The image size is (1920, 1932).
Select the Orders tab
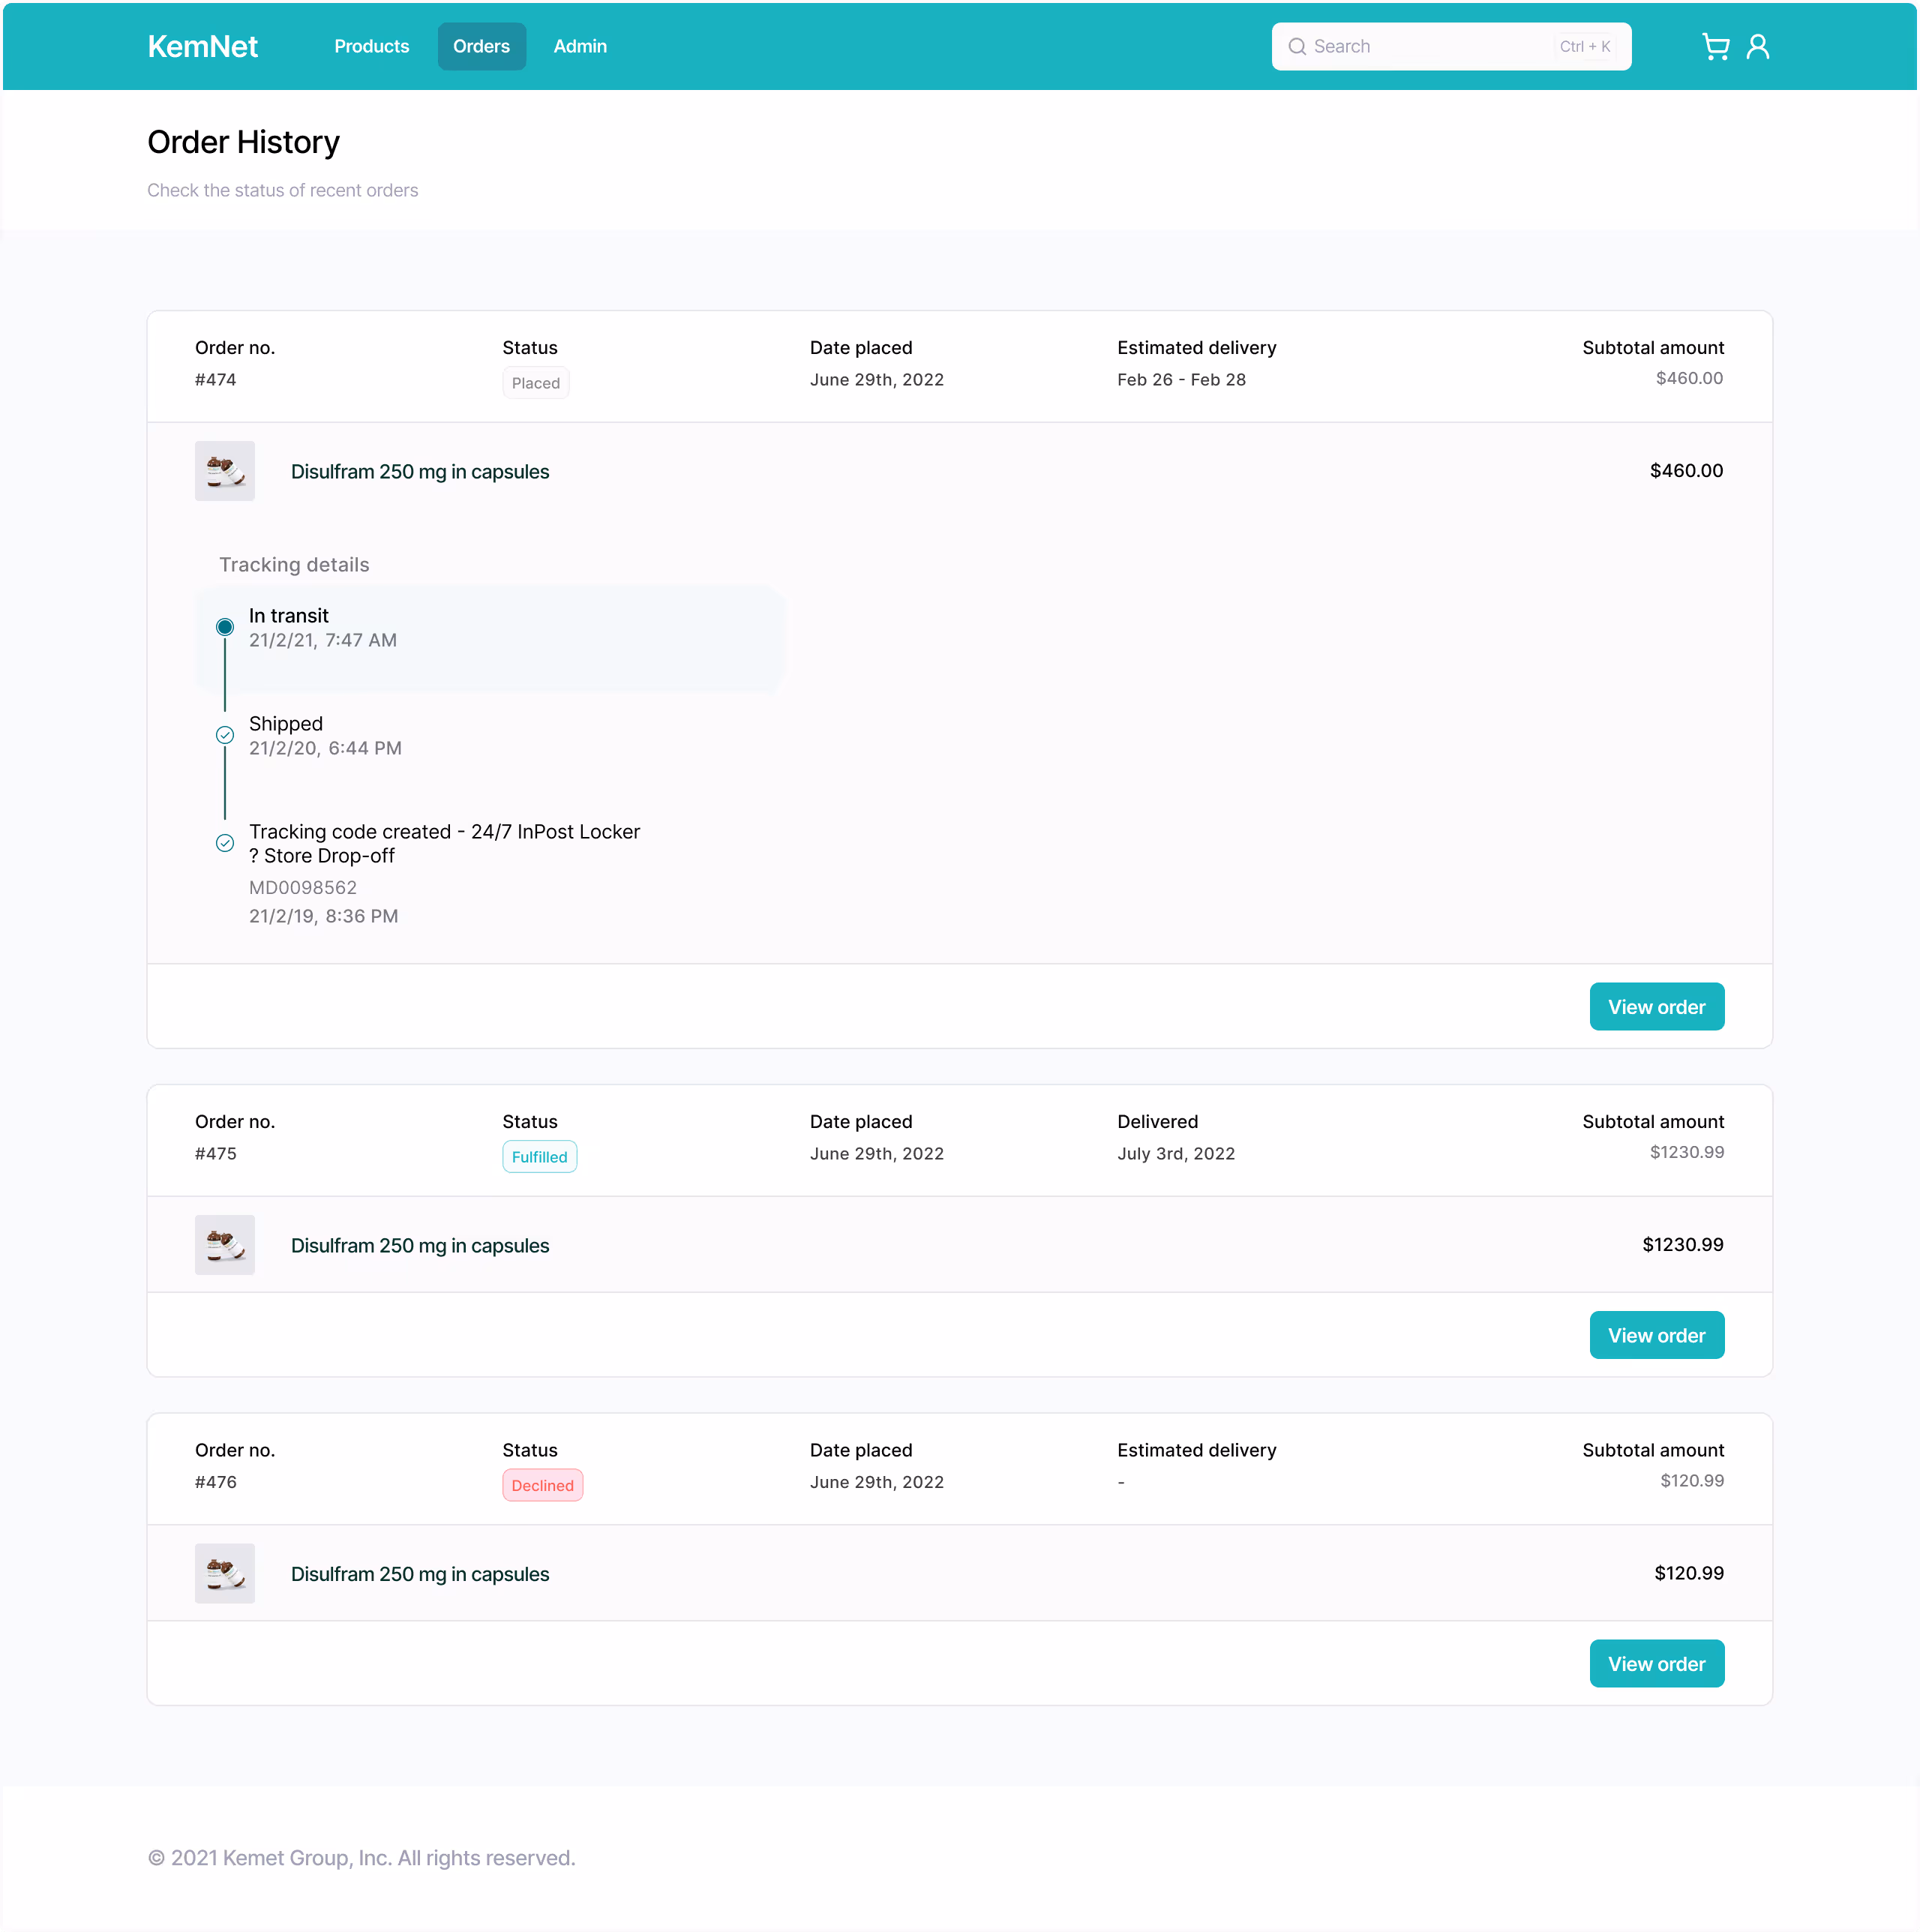click(481, 47)
